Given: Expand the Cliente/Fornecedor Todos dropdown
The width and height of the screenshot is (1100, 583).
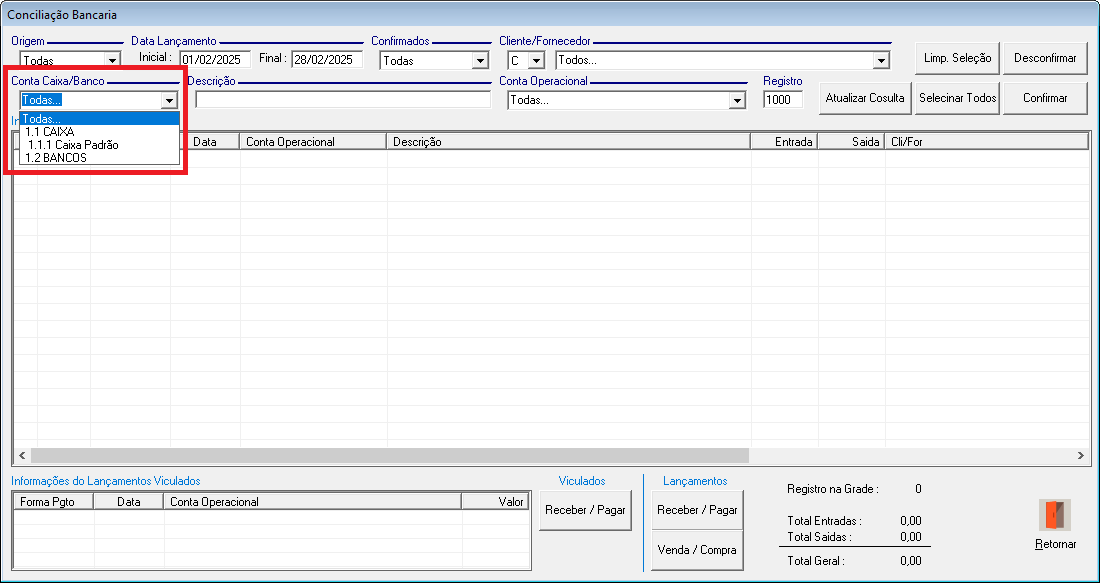Looking at the screenshot, I should (880, 61).
